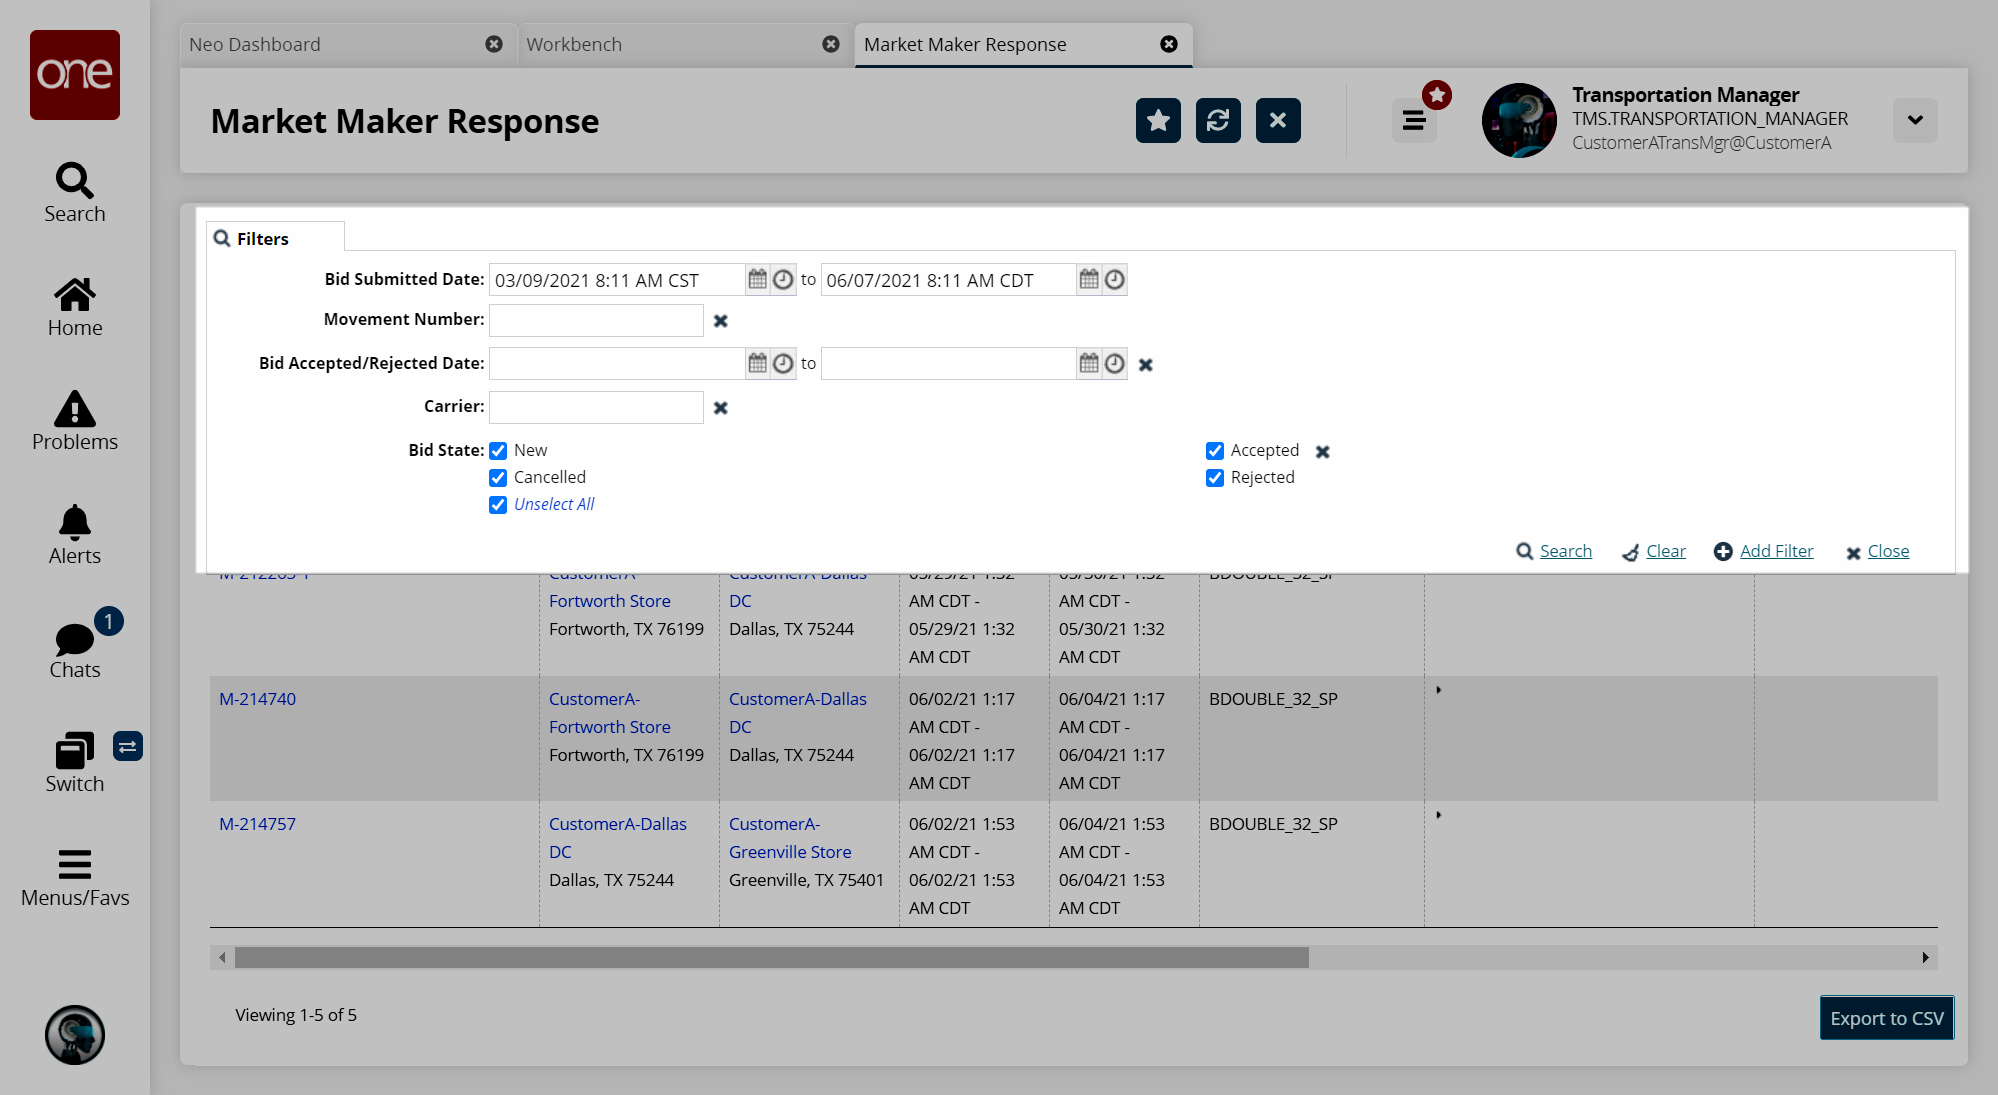Viewport: 1998px width, 1095px height.
Task: Click the Export to CSV button
Action: click(1886, 1018)
